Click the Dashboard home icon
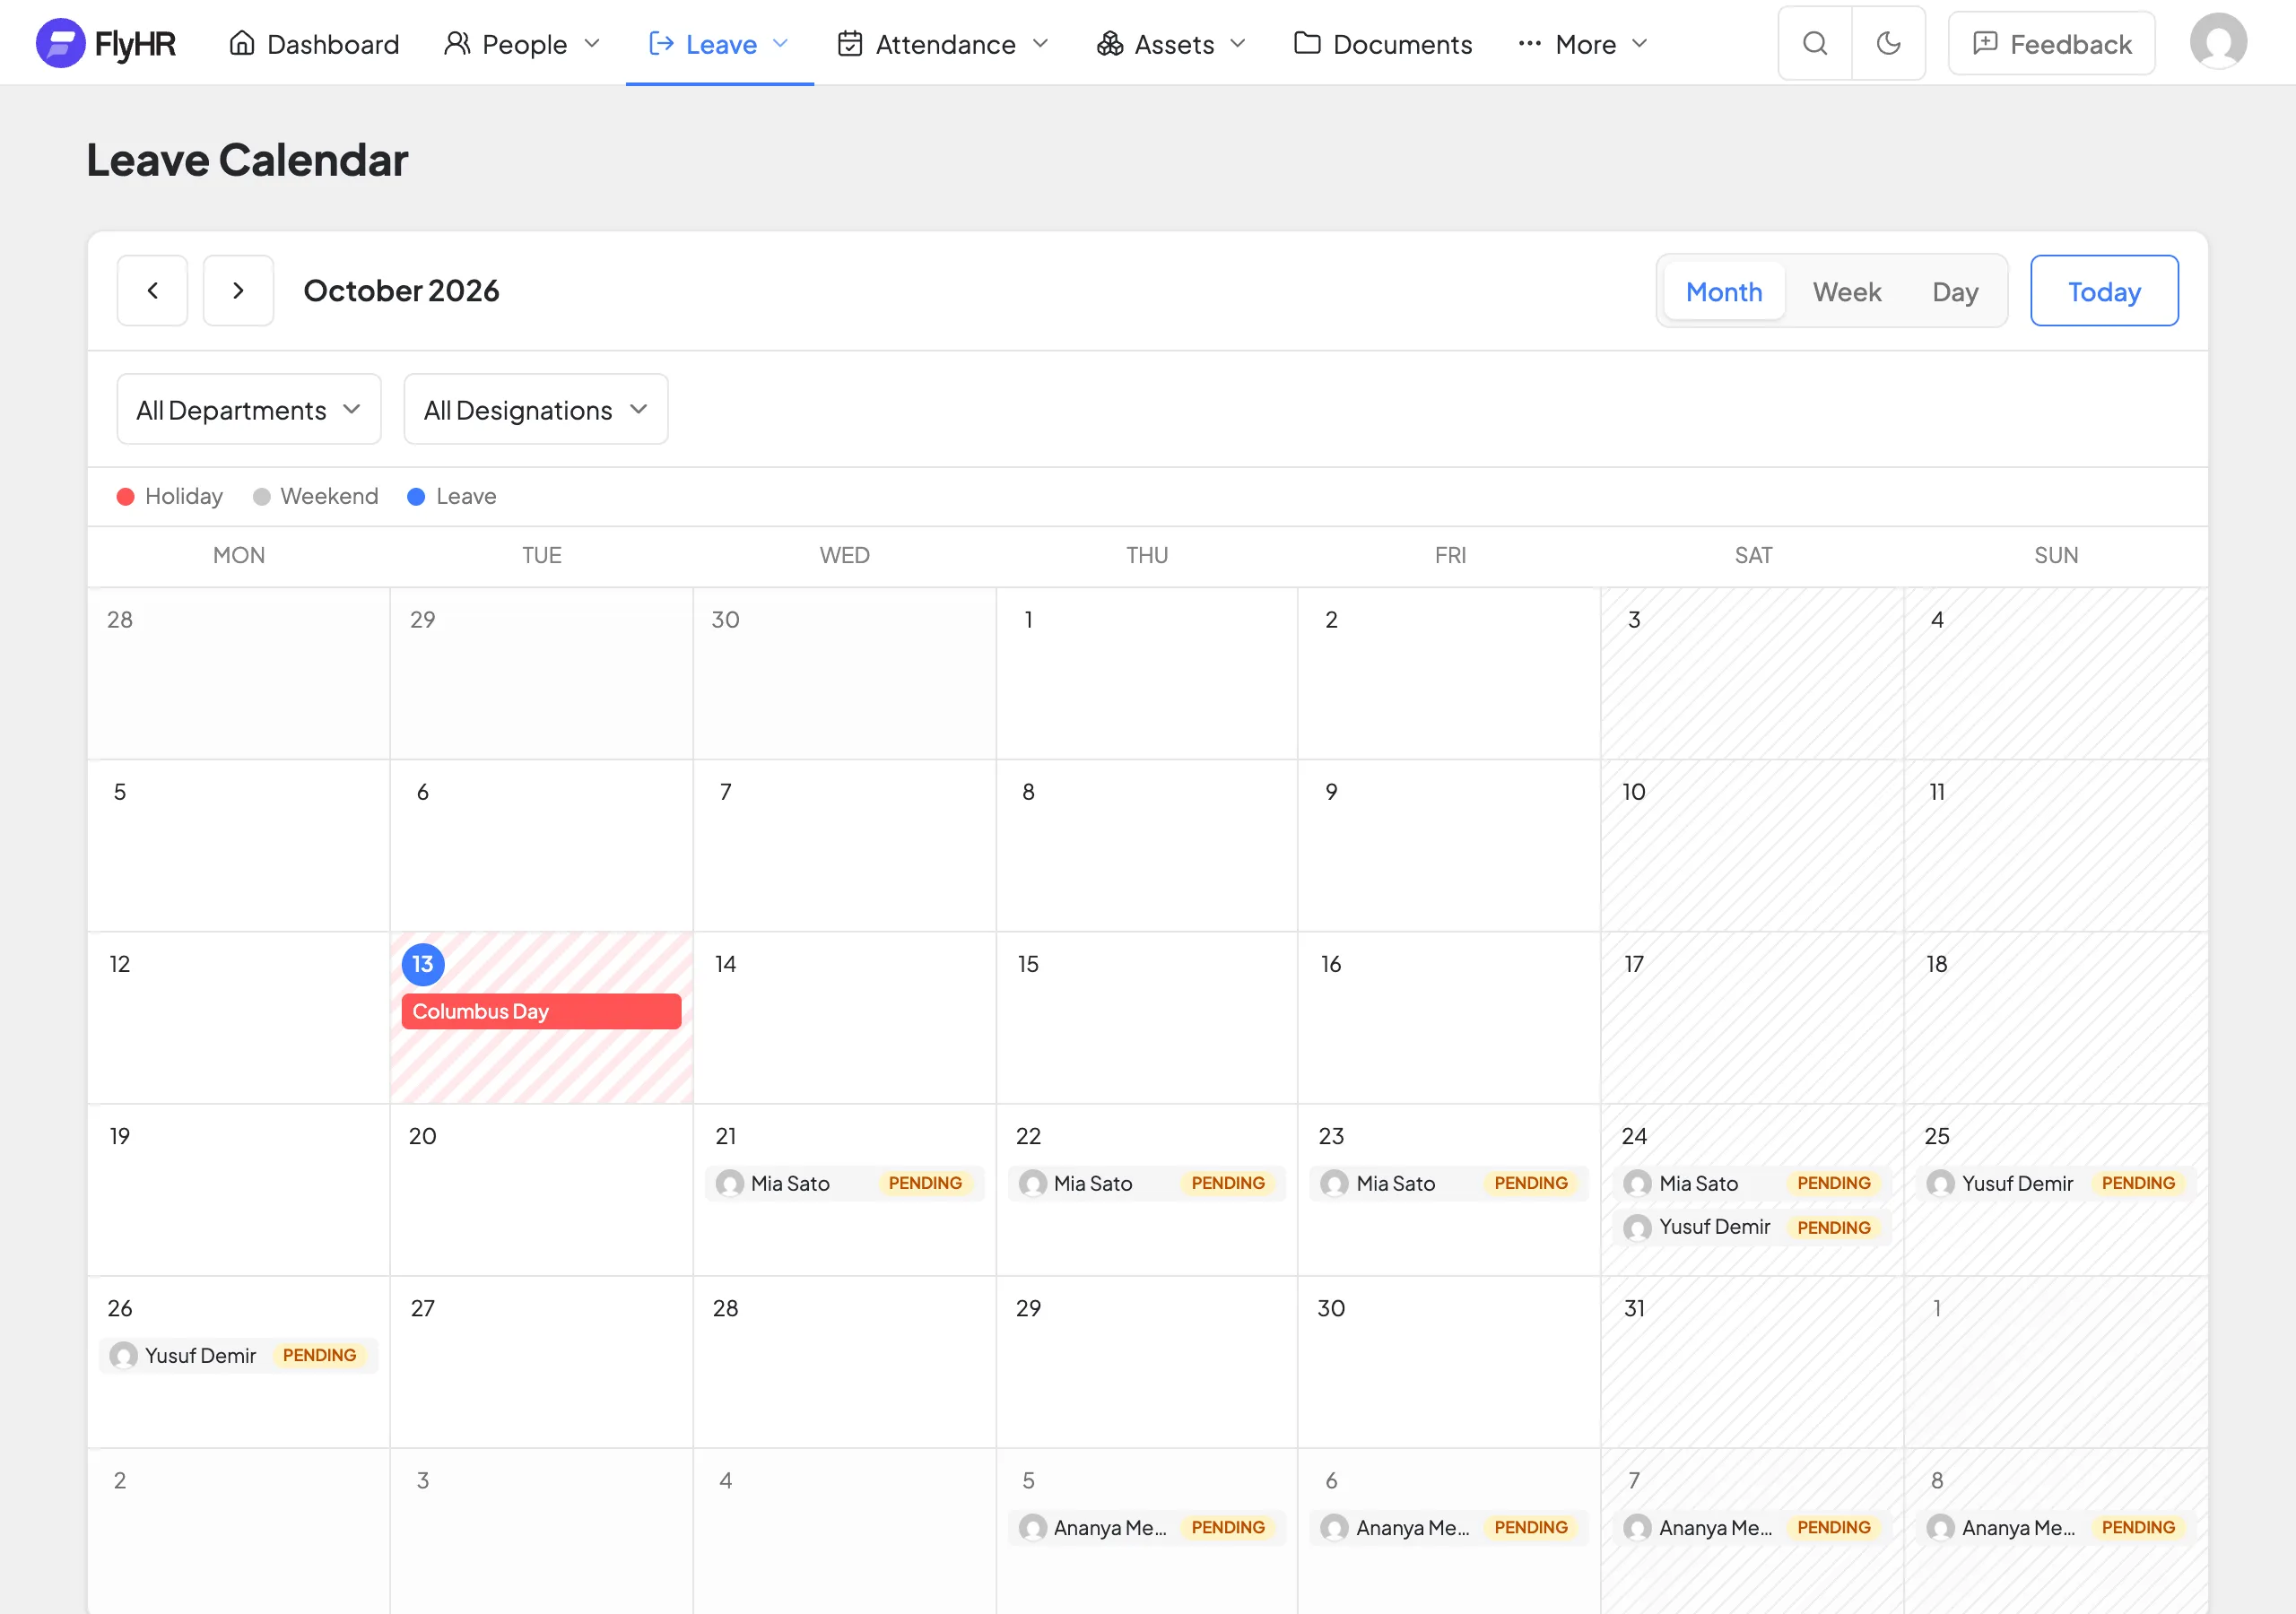Screen dimensions: 2296x1614 [x=241, y=43]
